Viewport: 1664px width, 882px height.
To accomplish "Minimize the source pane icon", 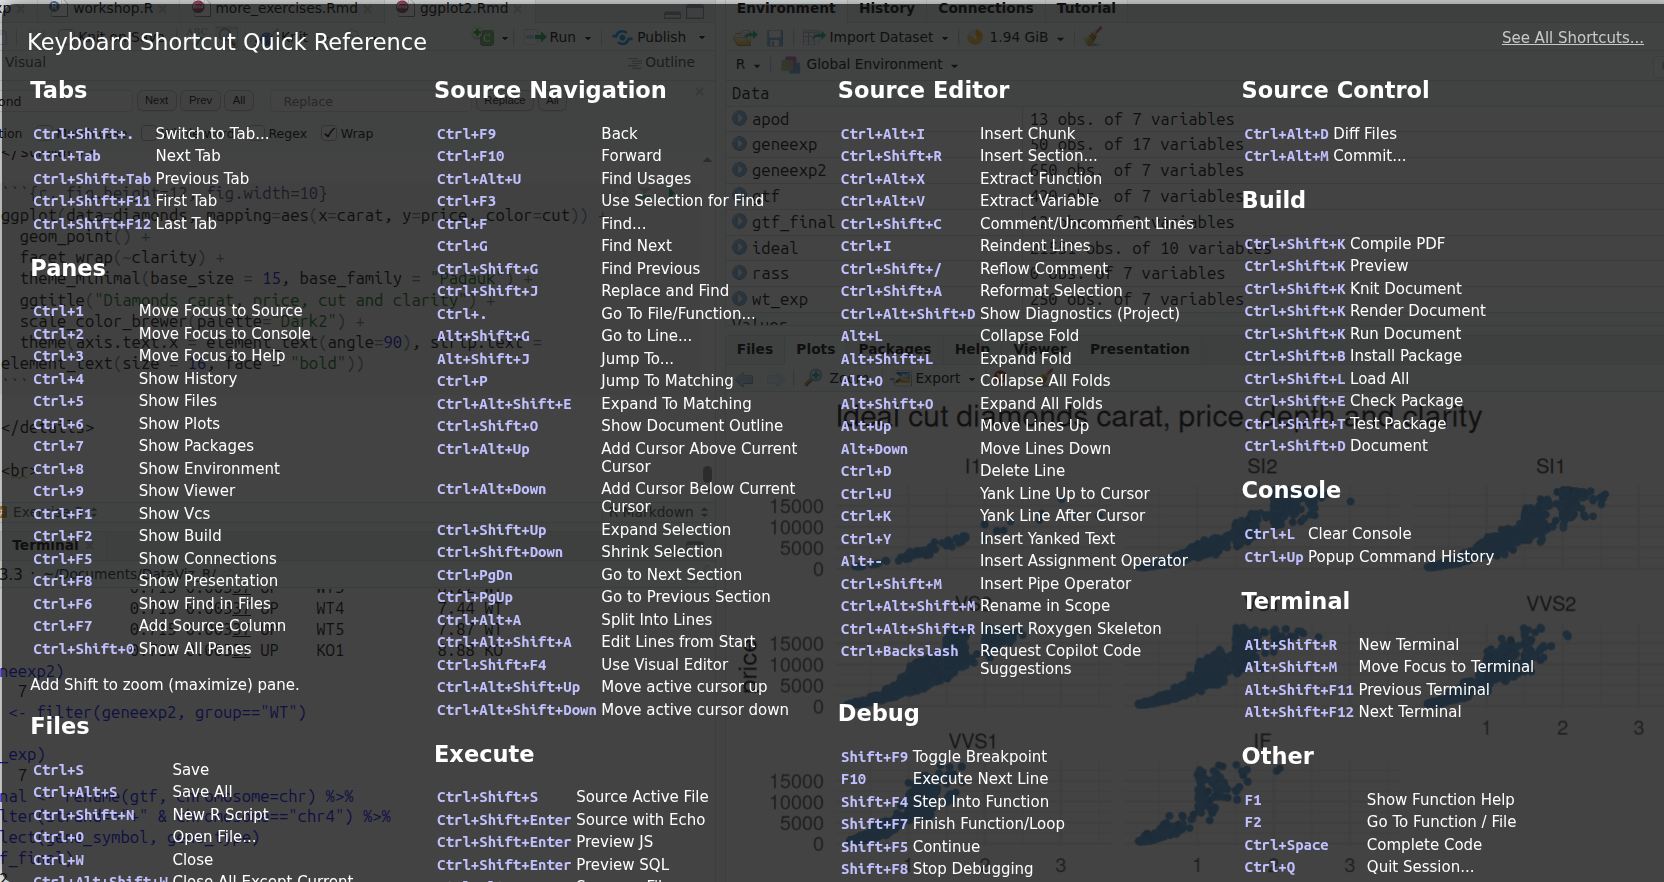I will click(672, 14).
